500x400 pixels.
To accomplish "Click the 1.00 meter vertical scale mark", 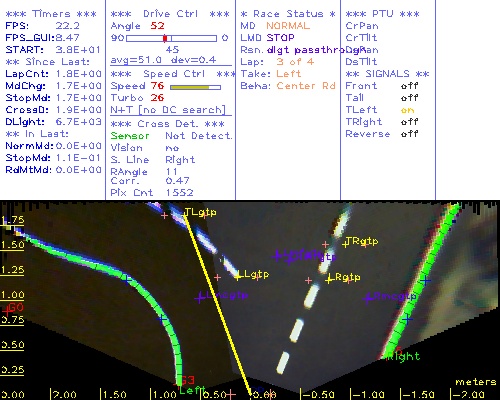I will pyautogui.click(x=12, y=295).
